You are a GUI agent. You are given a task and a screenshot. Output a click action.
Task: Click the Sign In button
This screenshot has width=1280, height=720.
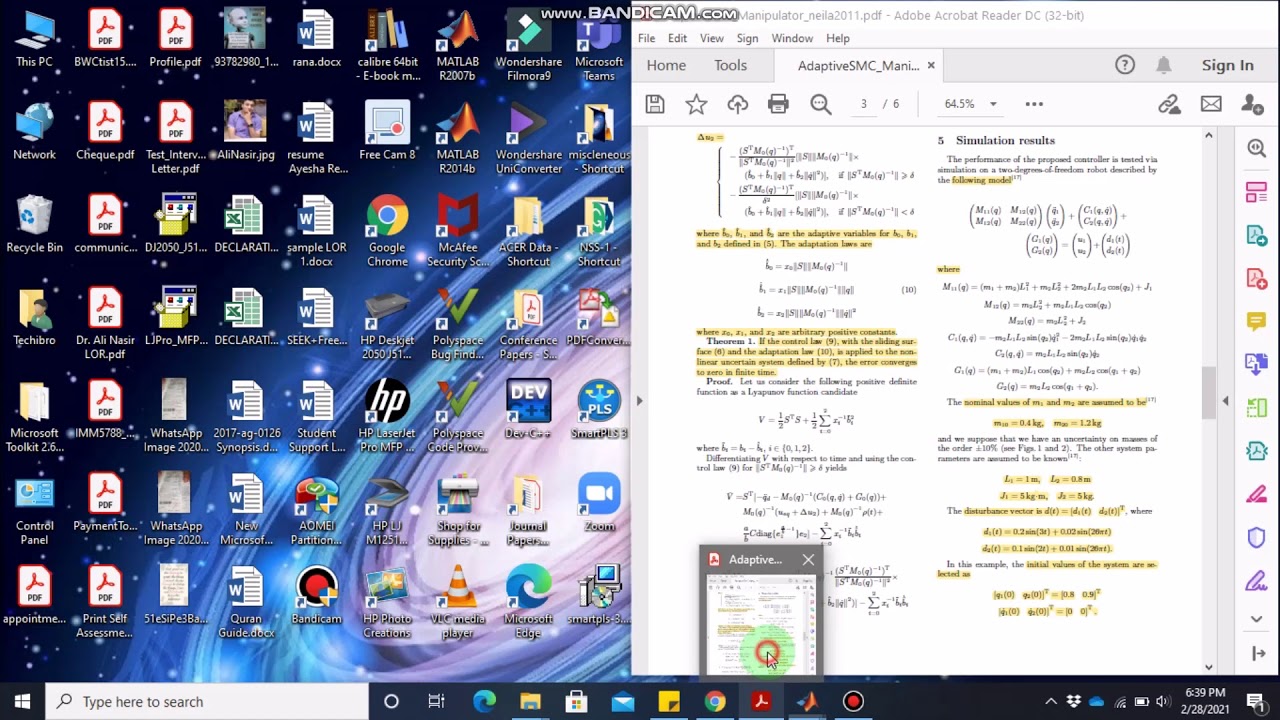pyautogui.click(x=1227, y=65)
